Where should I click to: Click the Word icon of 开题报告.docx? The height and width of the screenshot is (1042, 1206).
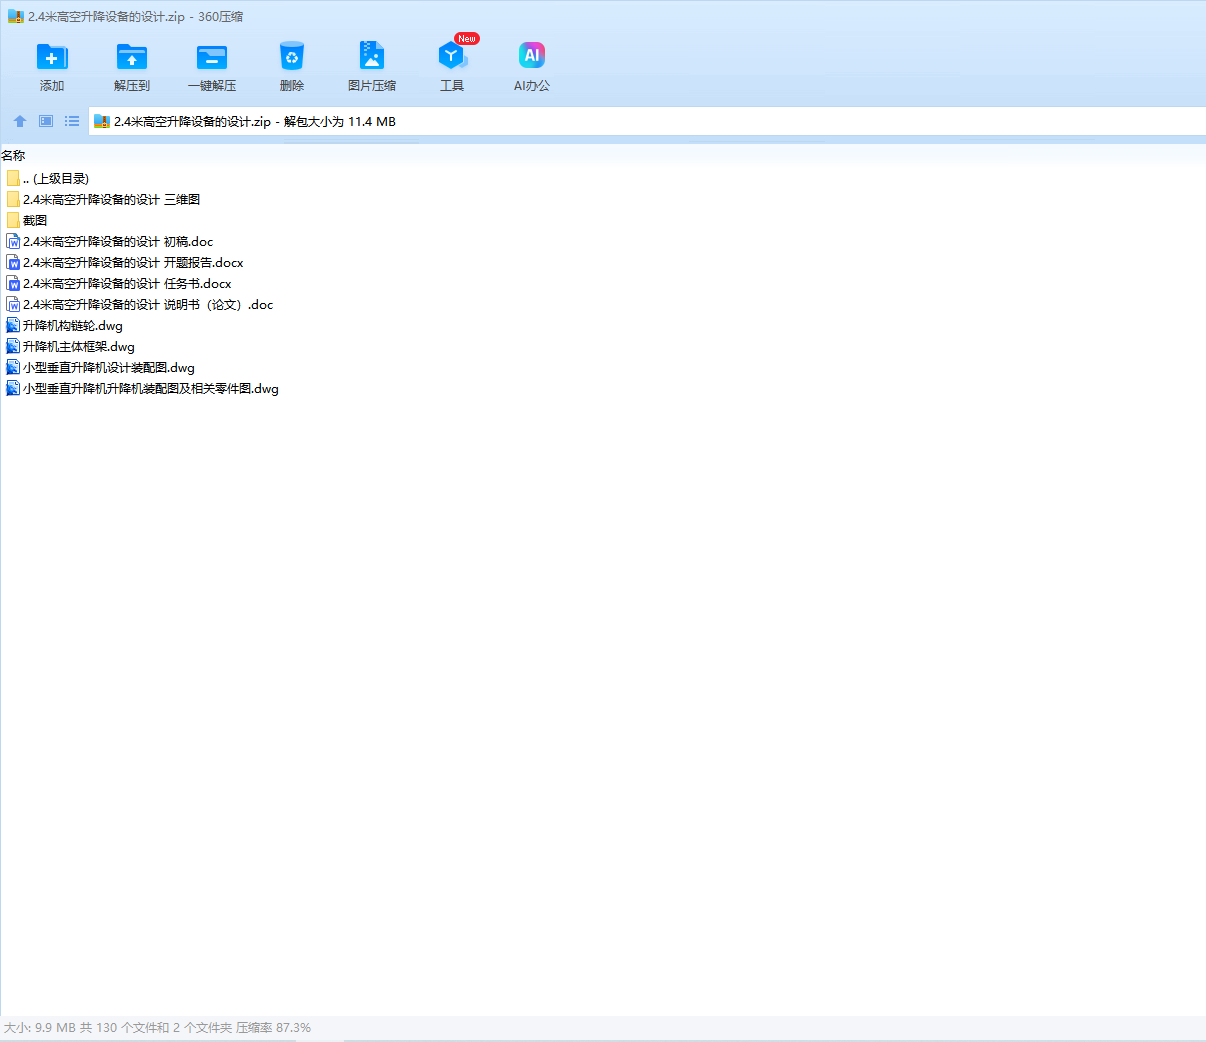pos(13,262)
